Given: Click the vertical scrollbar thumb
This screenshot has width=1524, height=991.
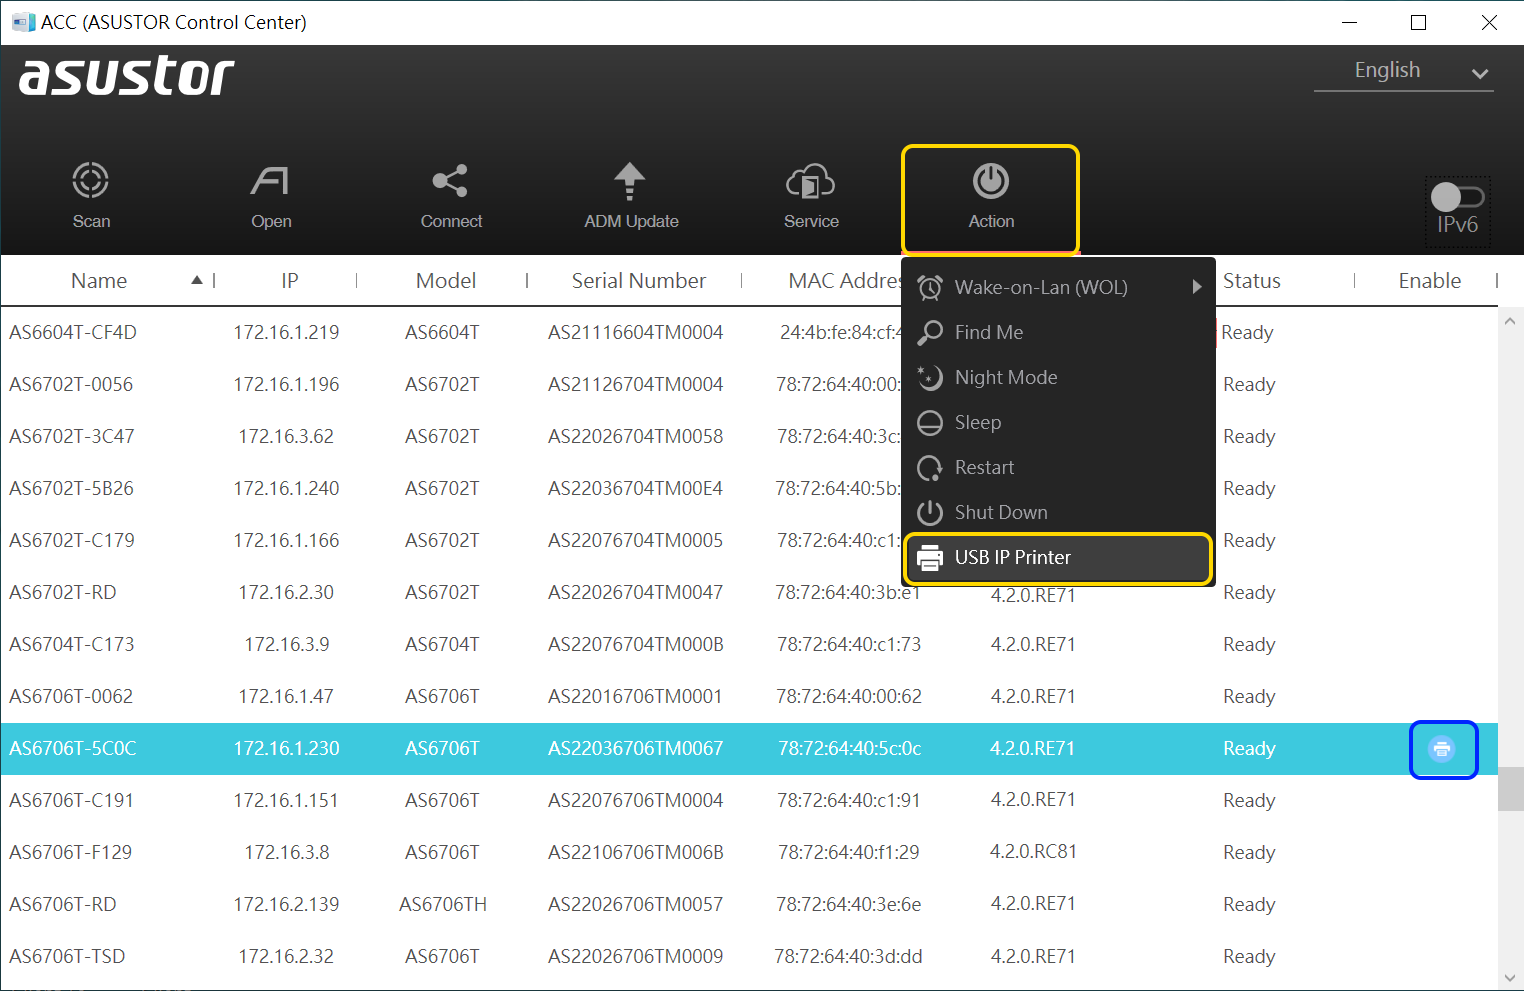Looking at the screenshot, I should 1510,788.
